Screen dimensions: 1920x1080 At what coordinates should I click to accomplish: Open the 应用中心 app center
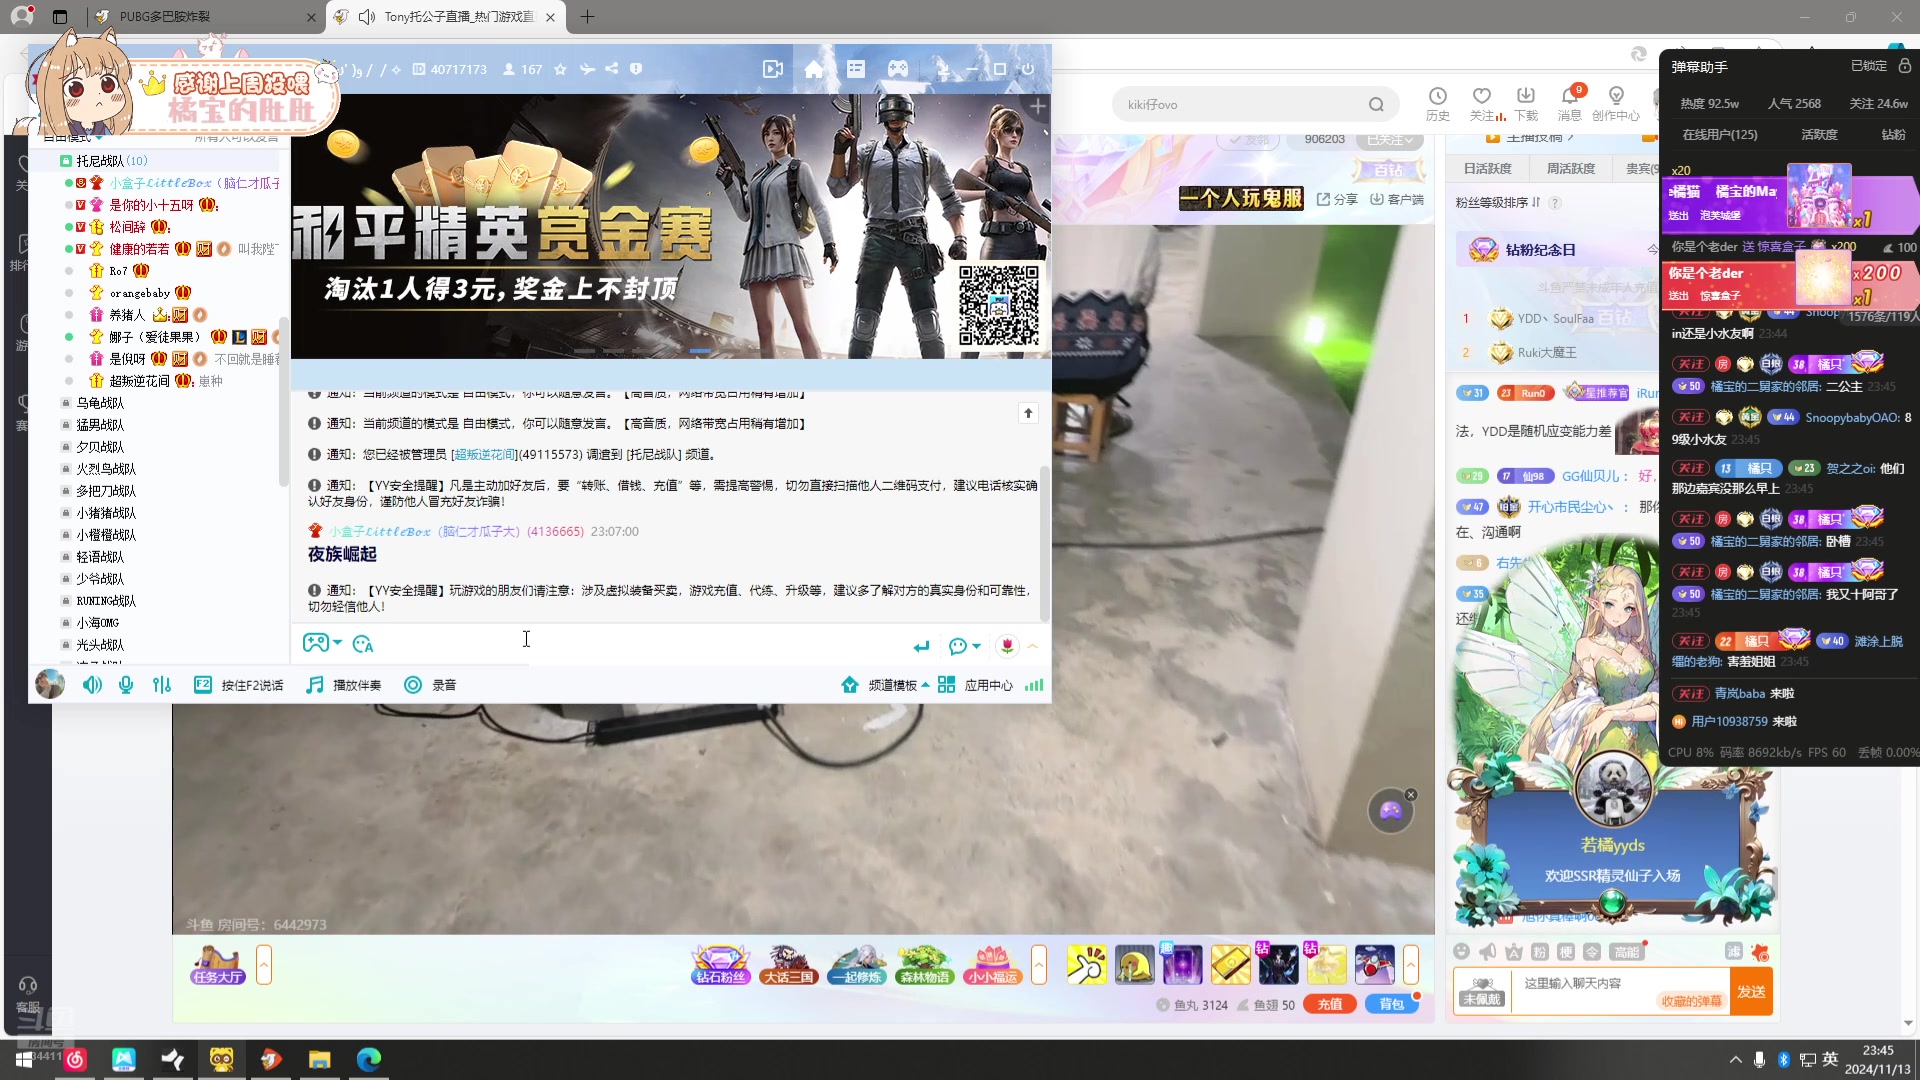(x=977, y=685)
